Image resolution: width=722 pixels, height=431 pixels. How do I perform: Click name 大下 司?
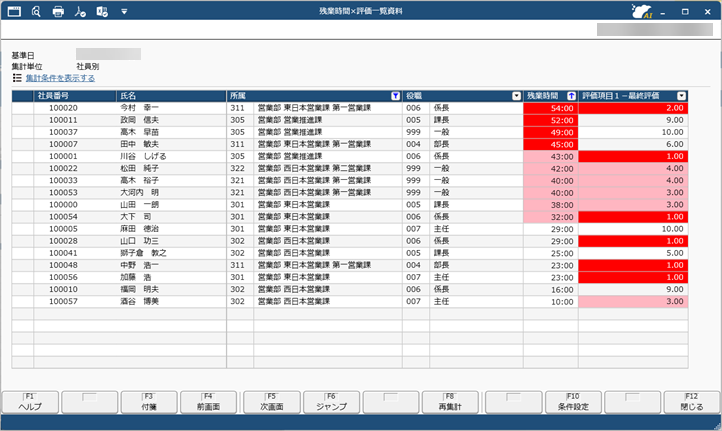coord(136,217)
